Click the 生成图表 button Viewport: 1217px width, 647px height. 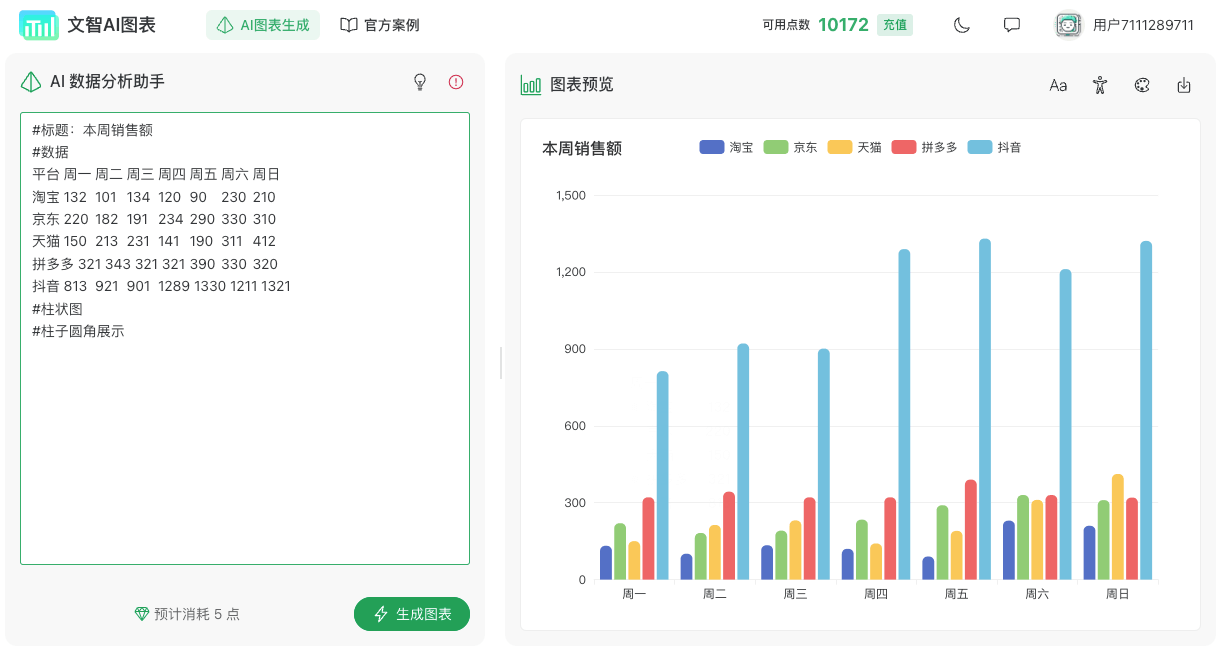[412, 614]
